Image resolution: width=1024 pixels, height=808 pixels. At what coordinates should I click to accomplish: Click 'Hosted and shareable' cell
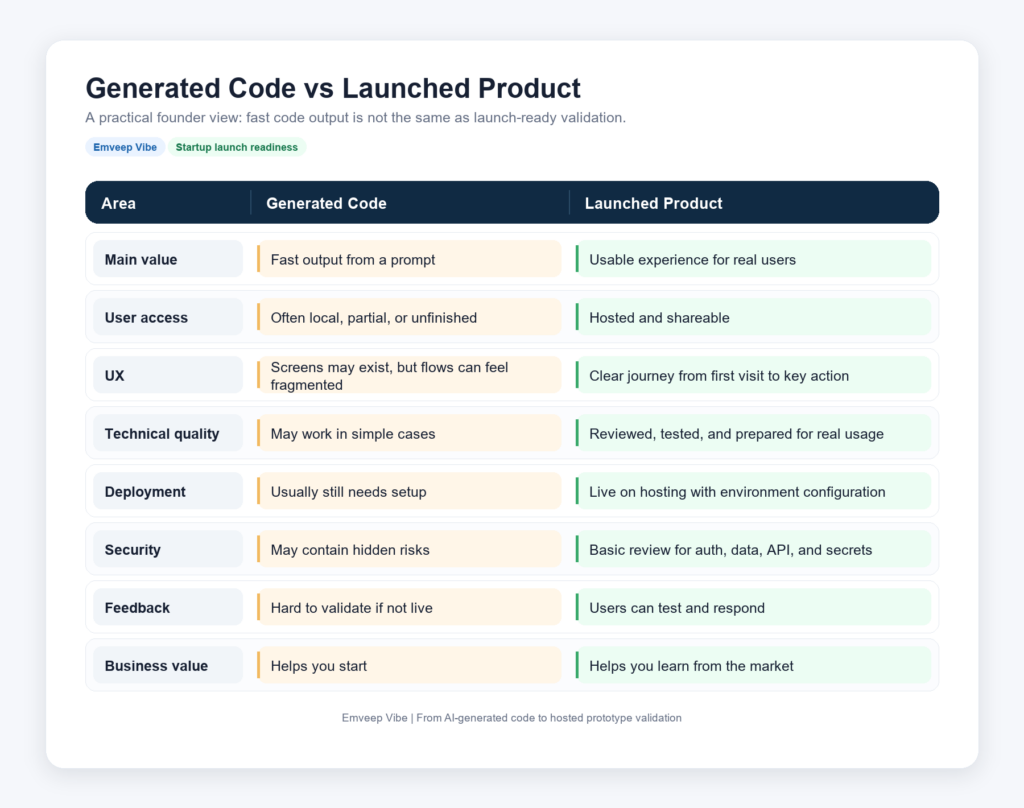coord(753,317)
